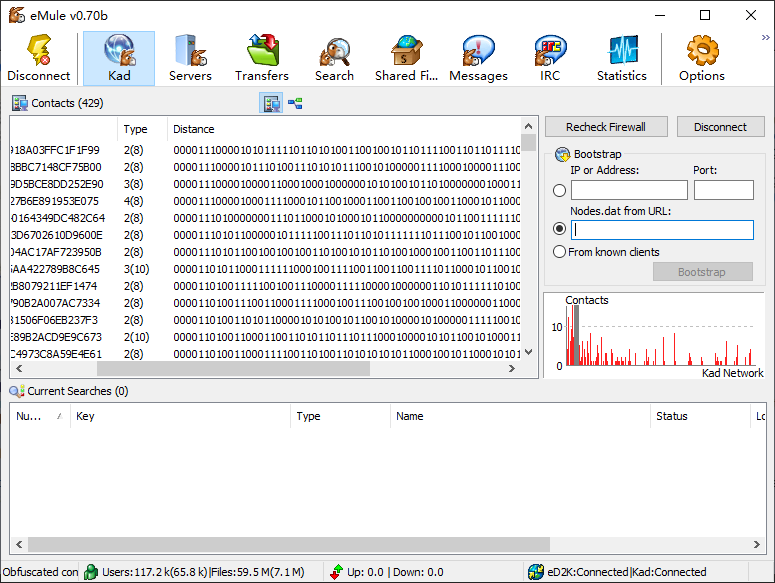Open the Options settings
Image resolution: width=775 pixels, height=583 pixels.
[x=702, y=58]
